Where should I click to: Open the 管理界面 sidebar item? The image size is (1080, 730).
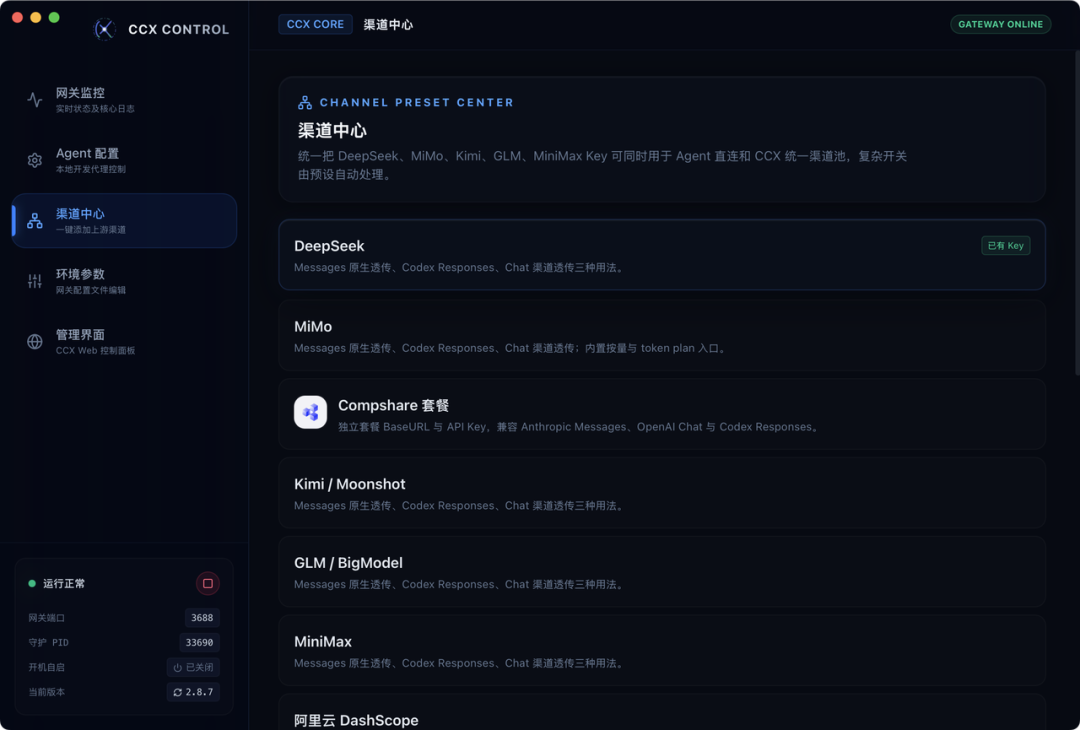pos(125,341)
